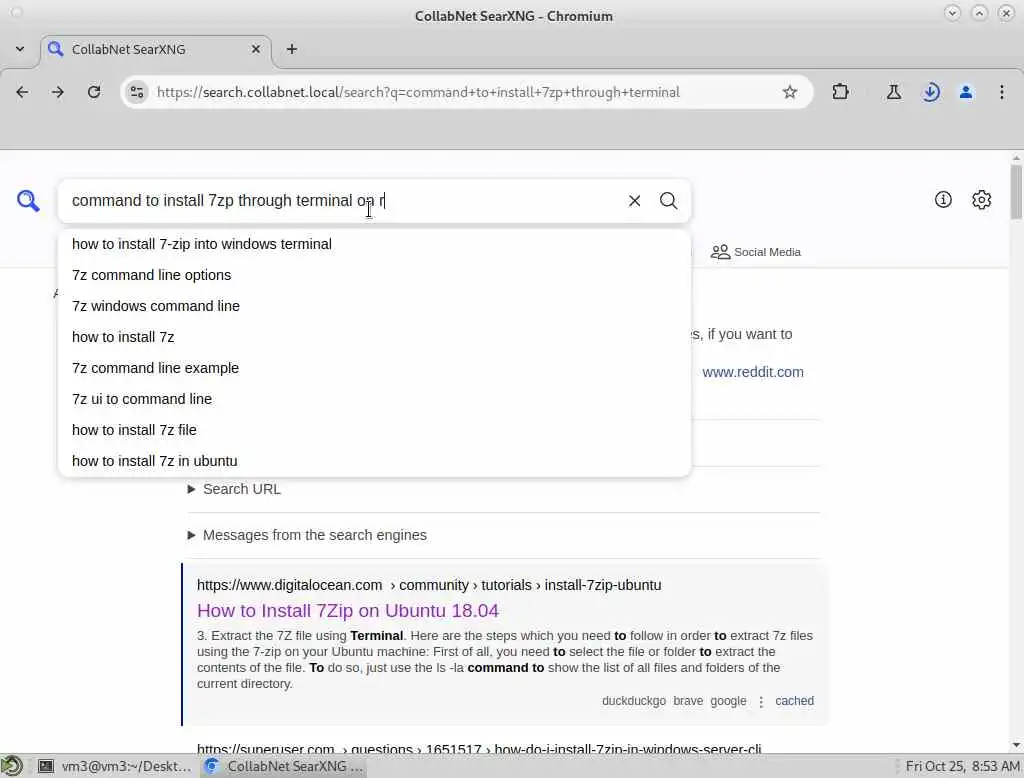Choose suggestion 'how to install 7z file'
The height and width of the screenshot is (778, 1024).
pos(374,430)
